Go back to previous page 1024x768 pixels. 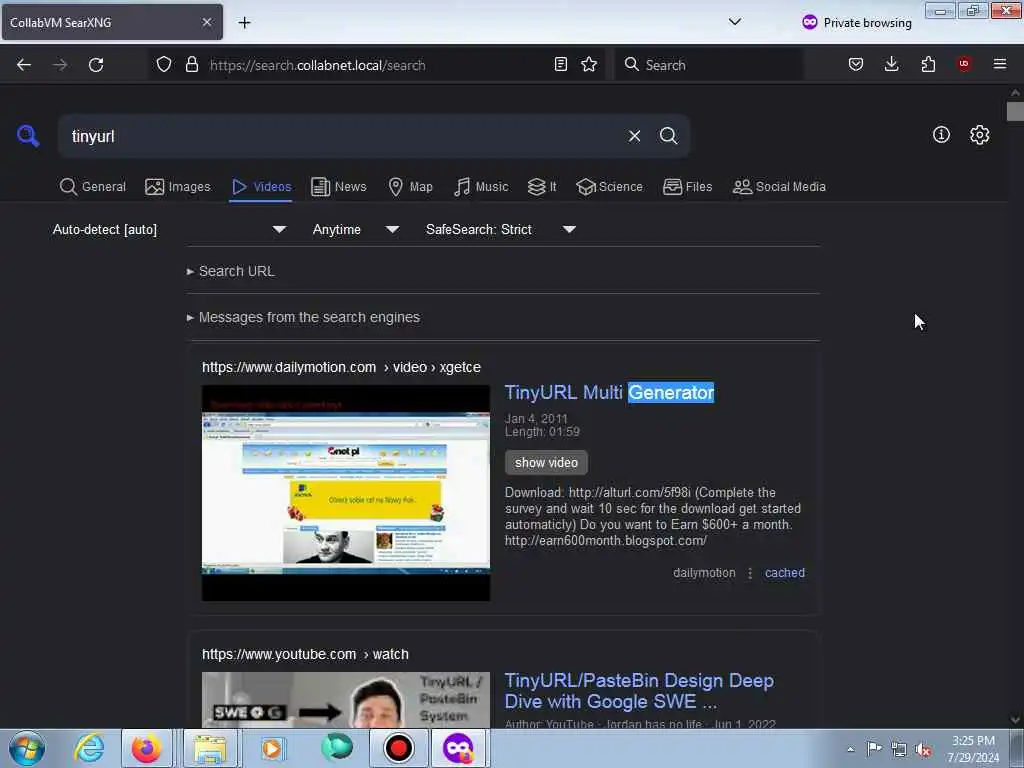[x=24, y=65]
